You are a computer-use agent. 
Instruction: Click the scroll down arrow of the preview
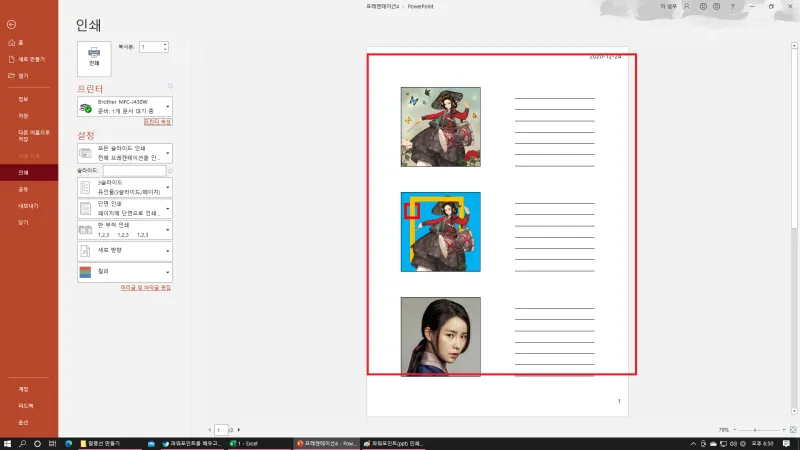(x=794, y=411)
